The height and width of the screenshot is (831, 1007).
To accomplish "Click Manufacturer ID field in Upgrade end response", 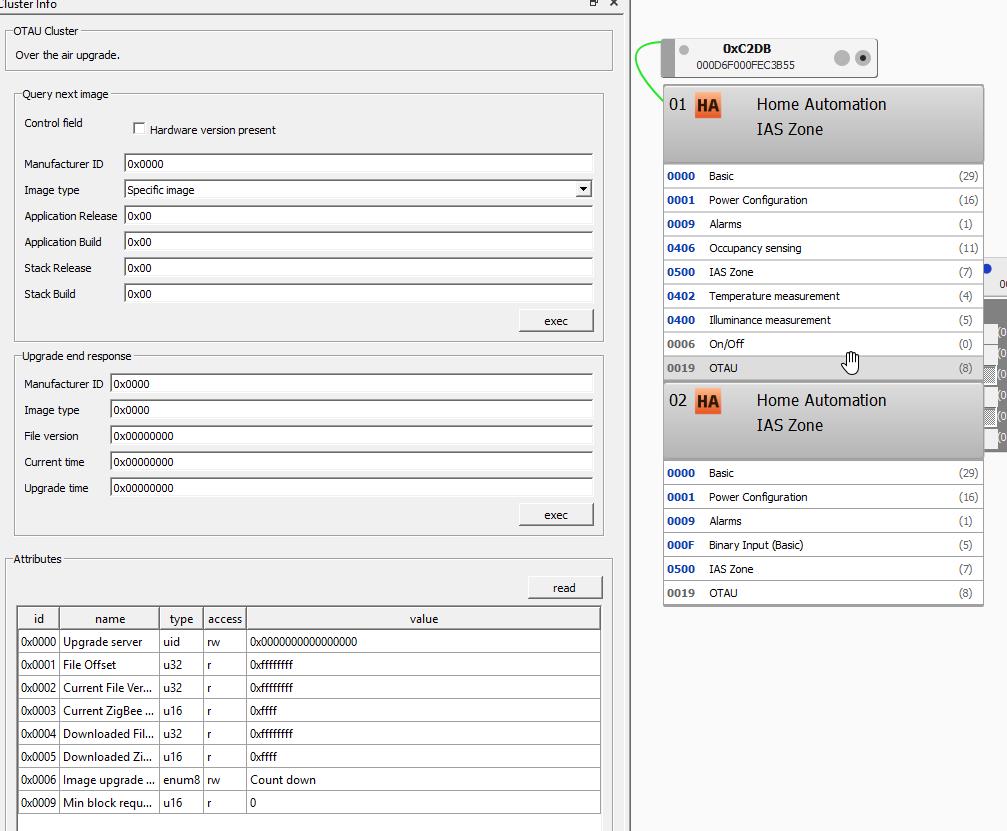I will coord(351,384).
